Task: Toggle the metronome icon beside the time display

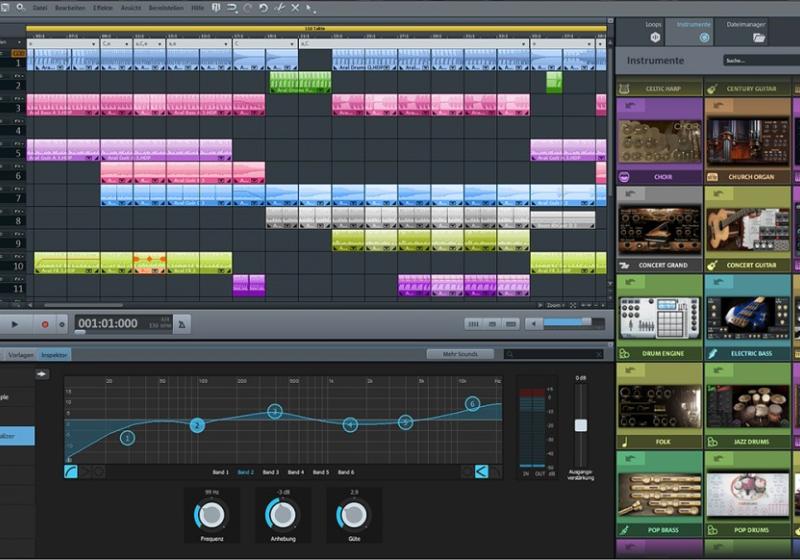Action: 182,324
